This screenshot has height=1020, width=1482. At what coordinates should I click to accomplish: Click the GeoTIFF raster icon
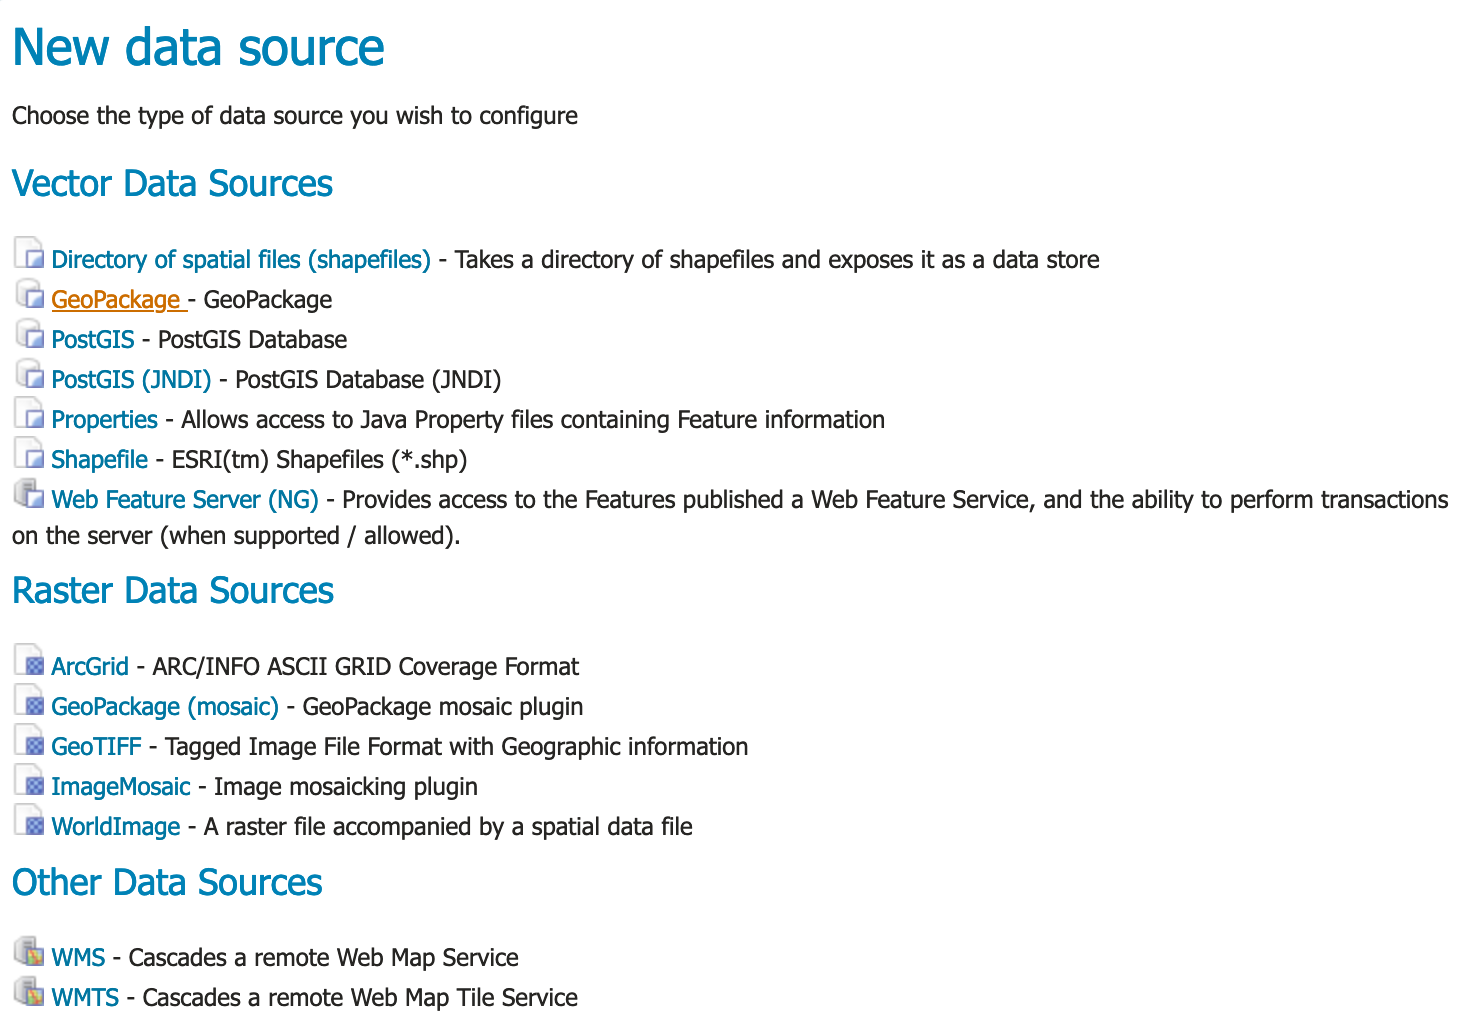tap(30, 742)
